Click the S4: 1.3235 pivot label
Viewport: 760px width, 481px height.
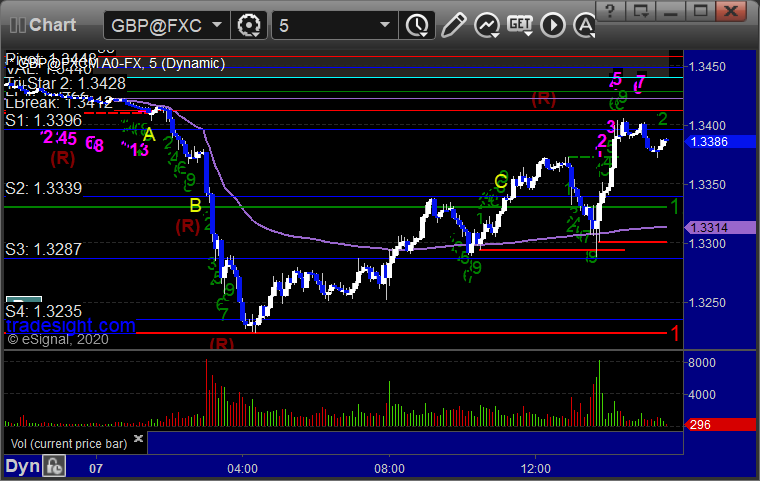click(44, 311)
